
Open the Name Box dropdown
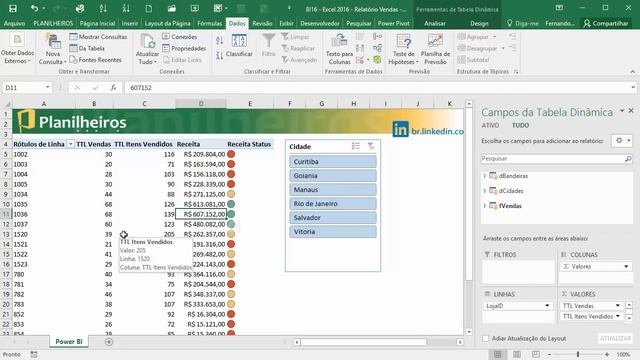47,87
